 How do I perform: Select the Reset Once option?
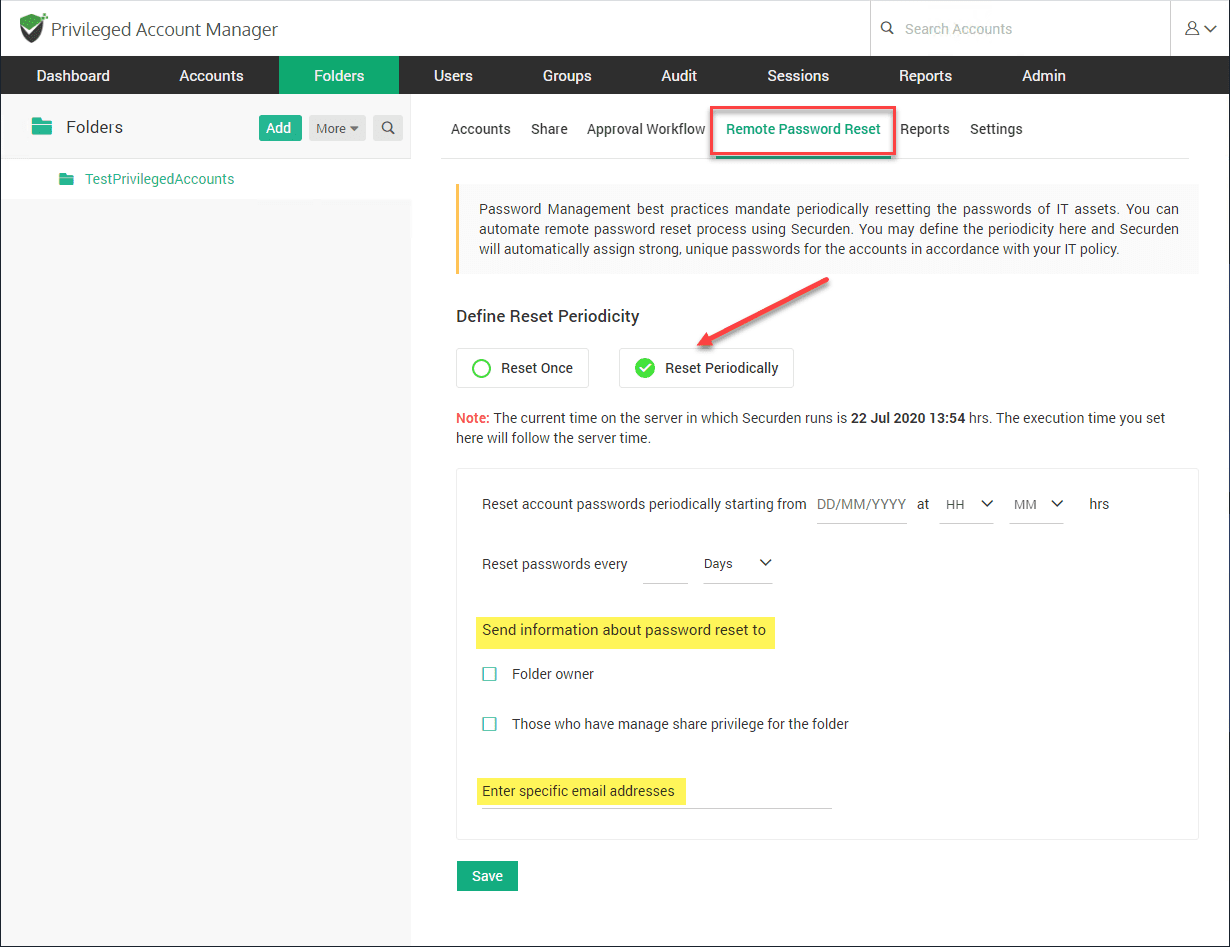coord(522,368)
